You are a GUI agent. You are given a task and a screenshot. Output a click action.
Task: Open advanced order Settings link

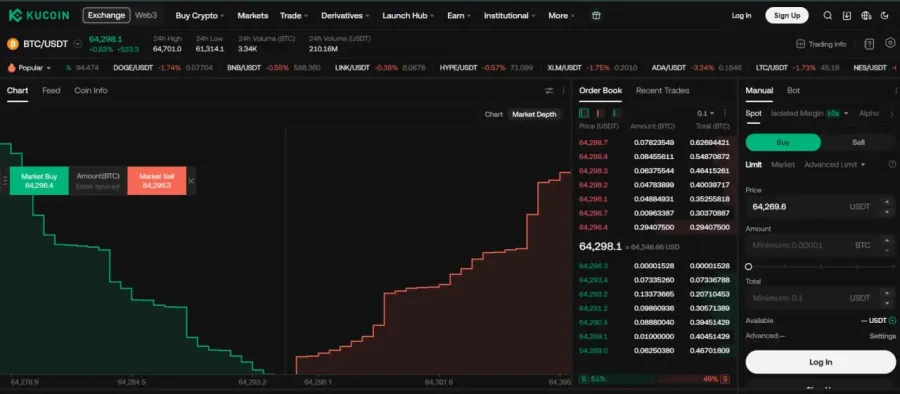coord(882,335)
